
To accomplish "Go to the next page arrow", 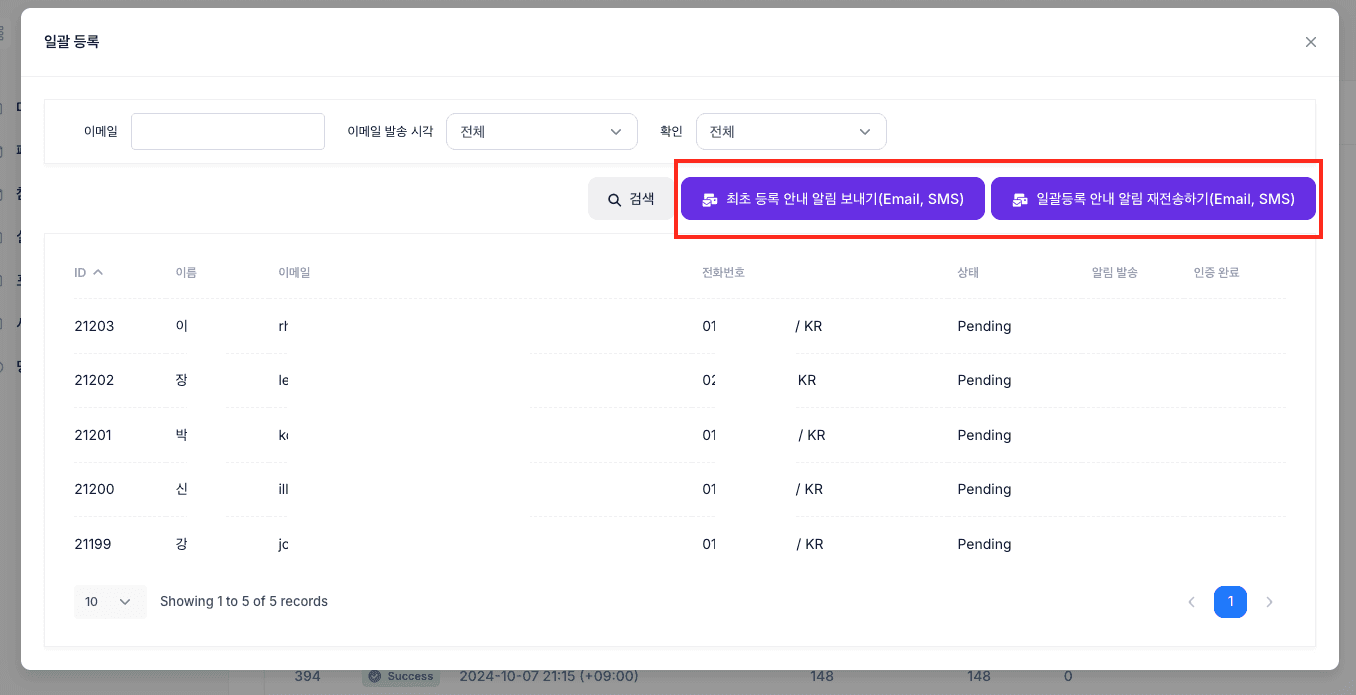I will 1269,602.
